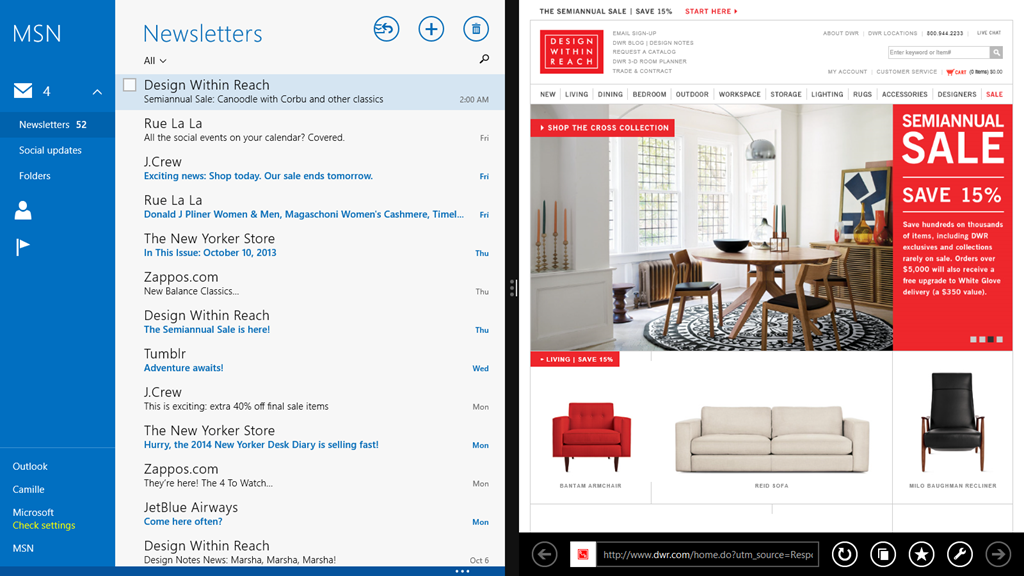This screenshot has height=576, width=1024.
Task: Click Shop the Cross Collection banner
Action: click(x=603, y=128)
